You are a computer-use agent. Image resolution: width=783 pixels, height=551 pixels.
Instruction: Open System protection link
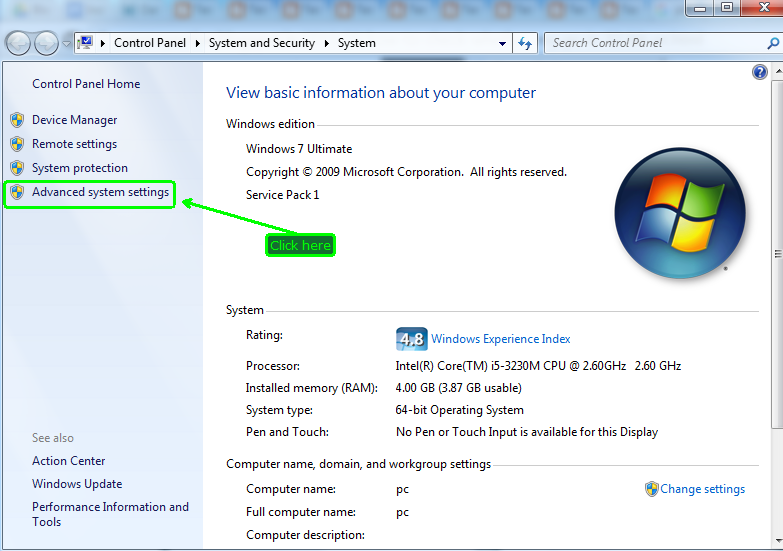[x=80, y=168]
